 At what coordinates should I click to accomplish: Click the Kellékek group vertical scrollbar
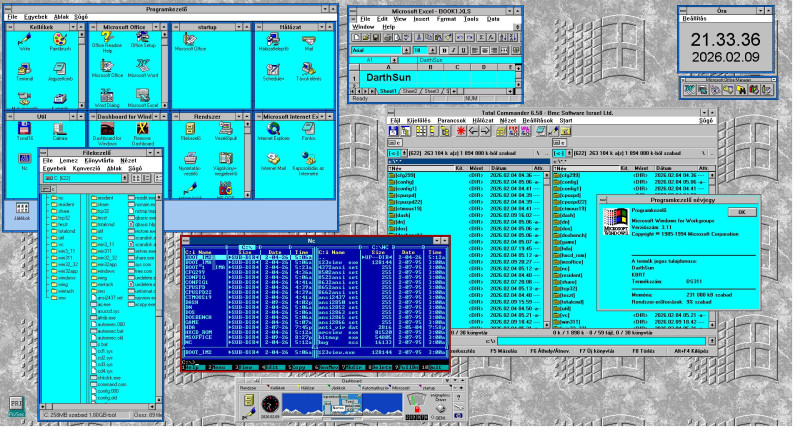[x=82, y=69]
